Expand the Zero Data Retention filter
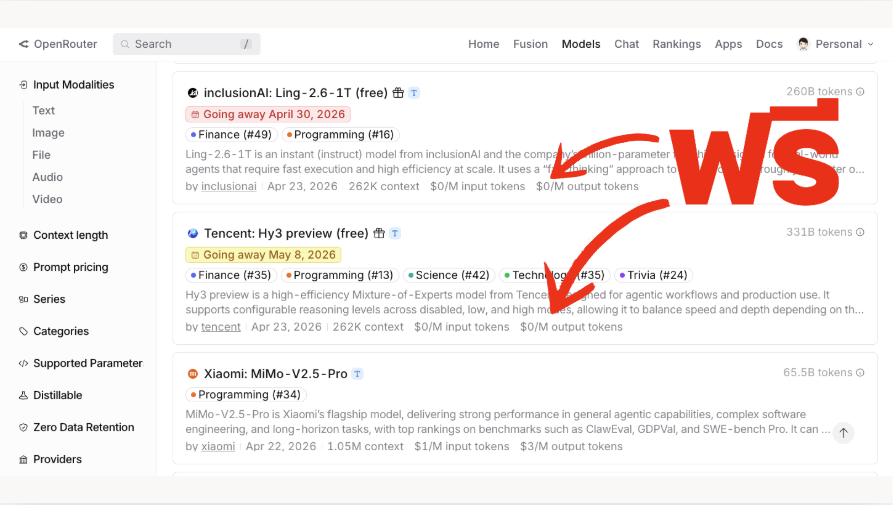The width and height of the screenshot is (893, 505). pyautogui.click(x=84, y=427)
